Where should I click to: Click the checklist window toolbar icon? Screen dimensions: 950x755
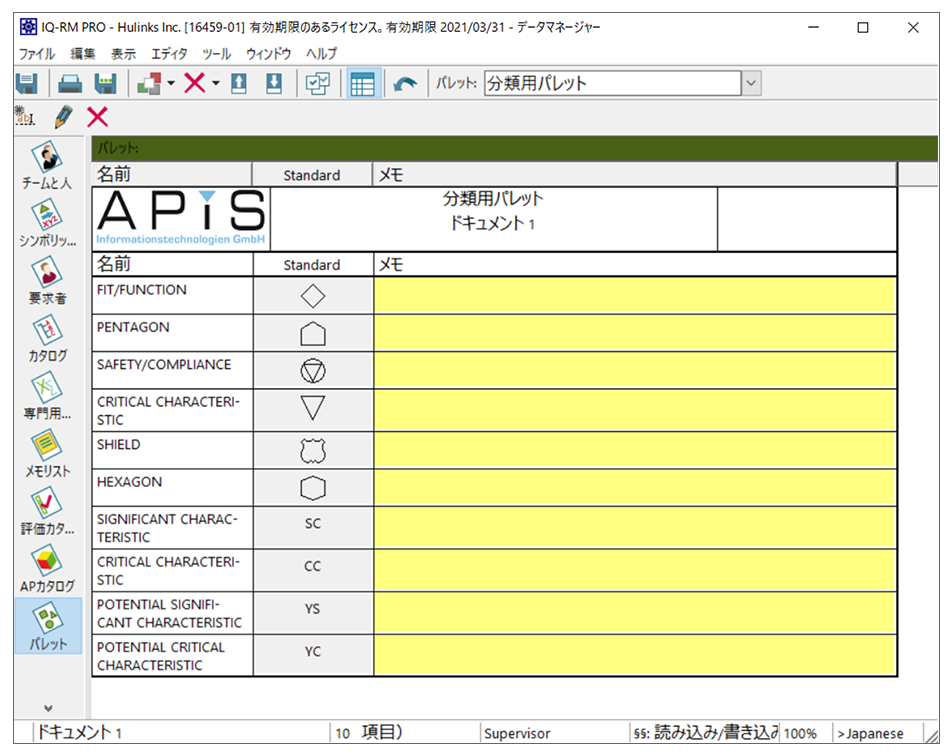coord(317,84)
